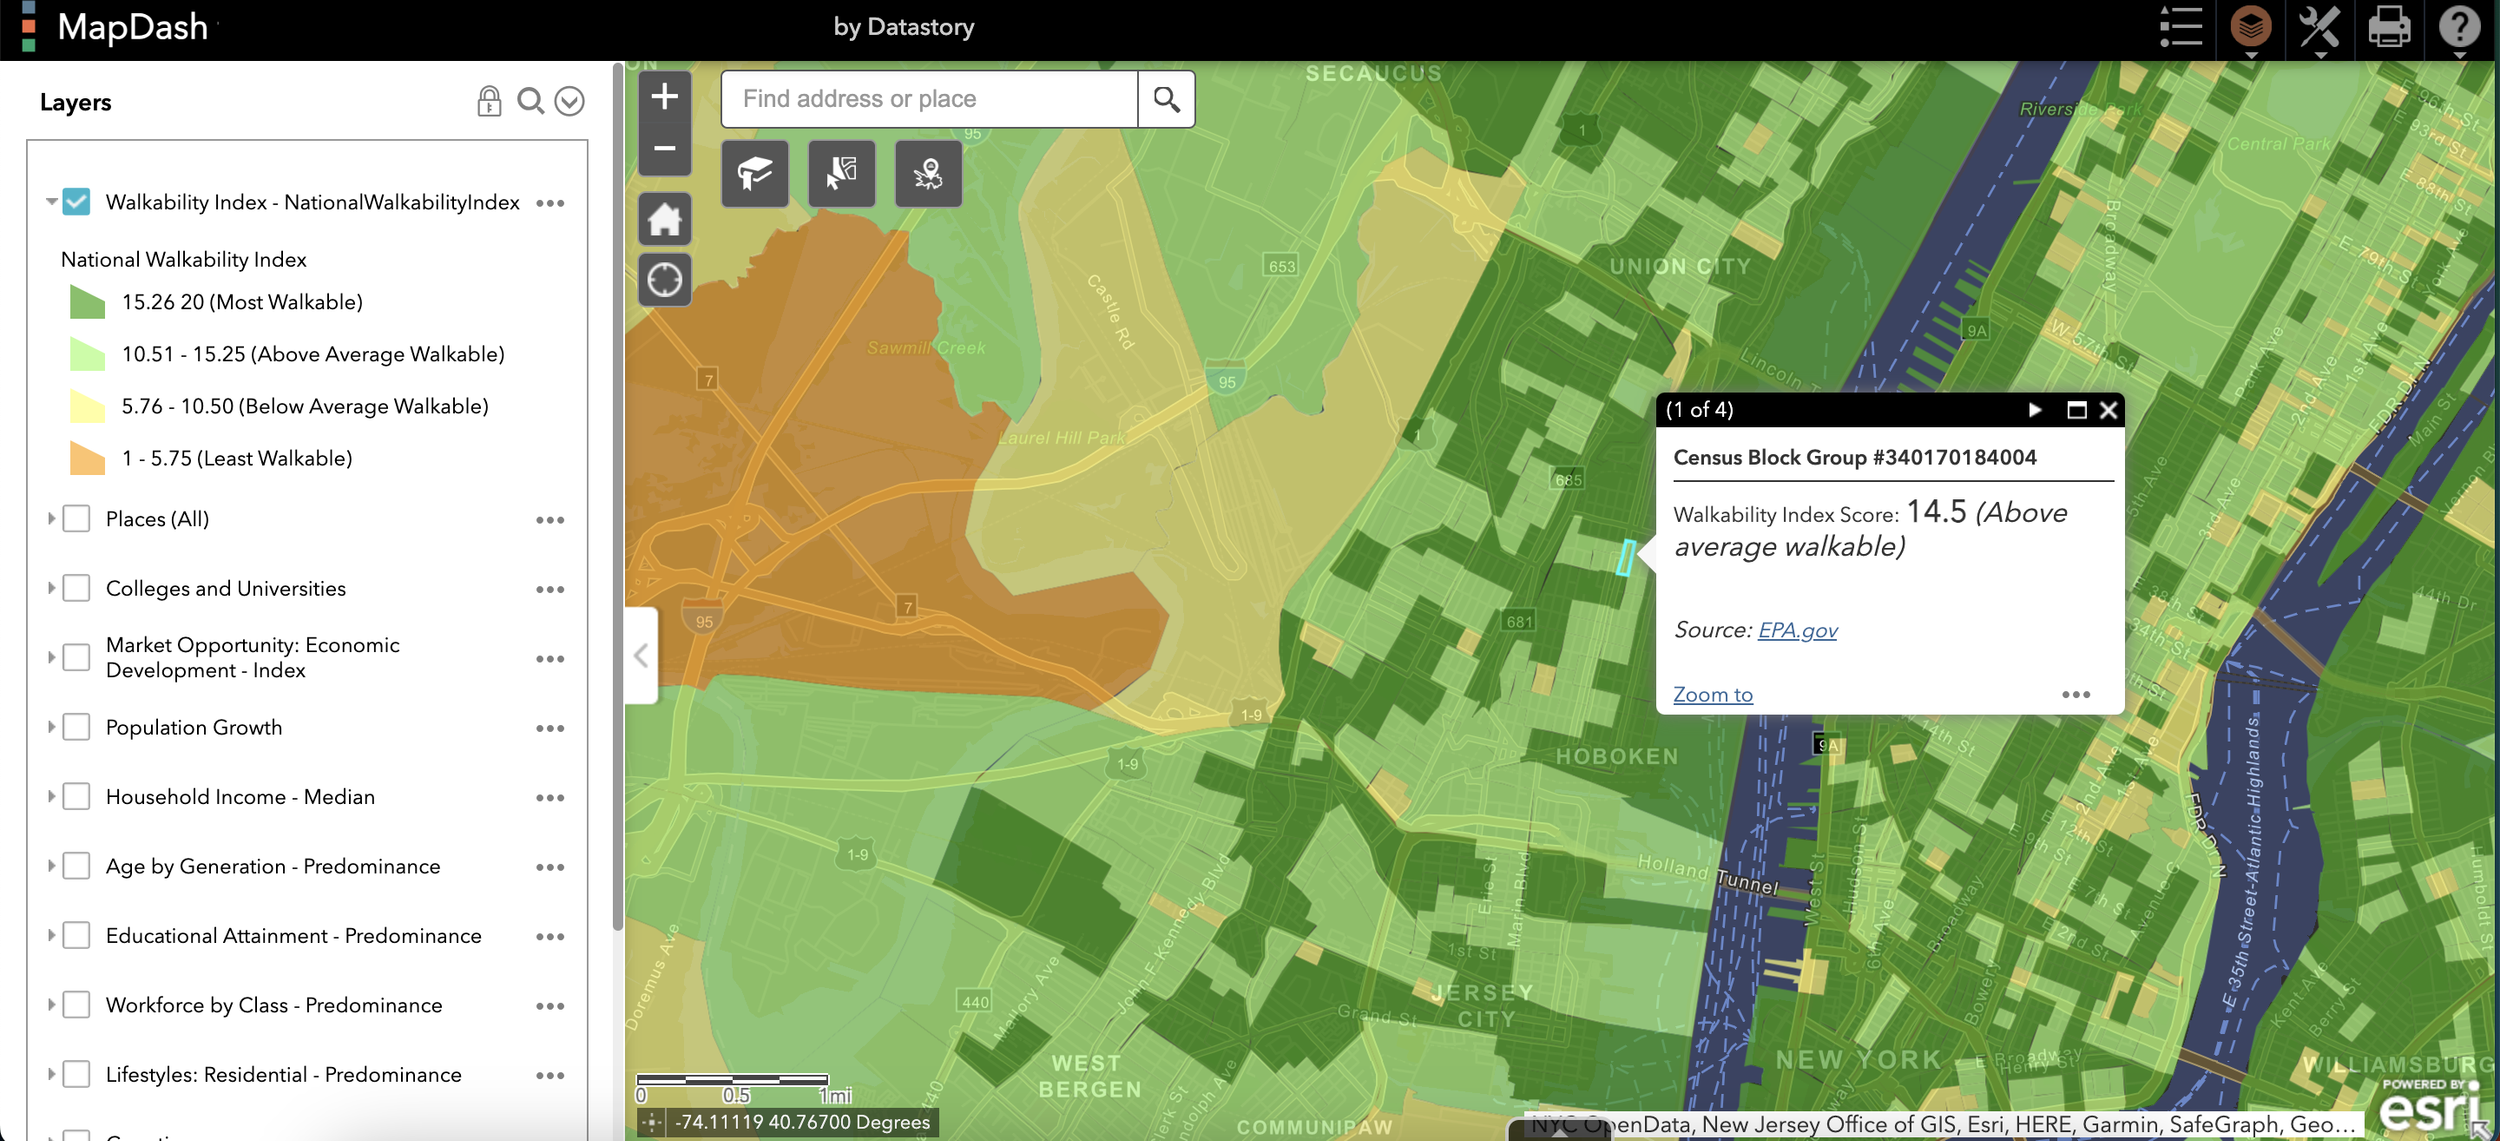Expand Household Income - Median layer

click(51, 797)
